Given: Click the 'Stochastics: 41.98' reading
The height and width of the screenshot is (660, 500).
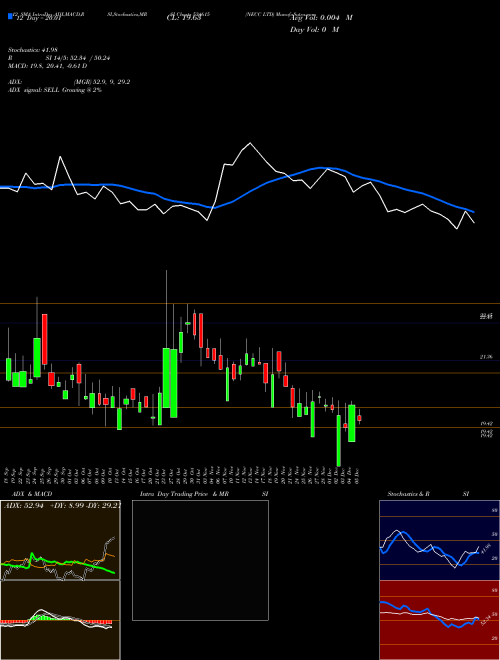Looking at the screenshot, I should pos(32,50).
